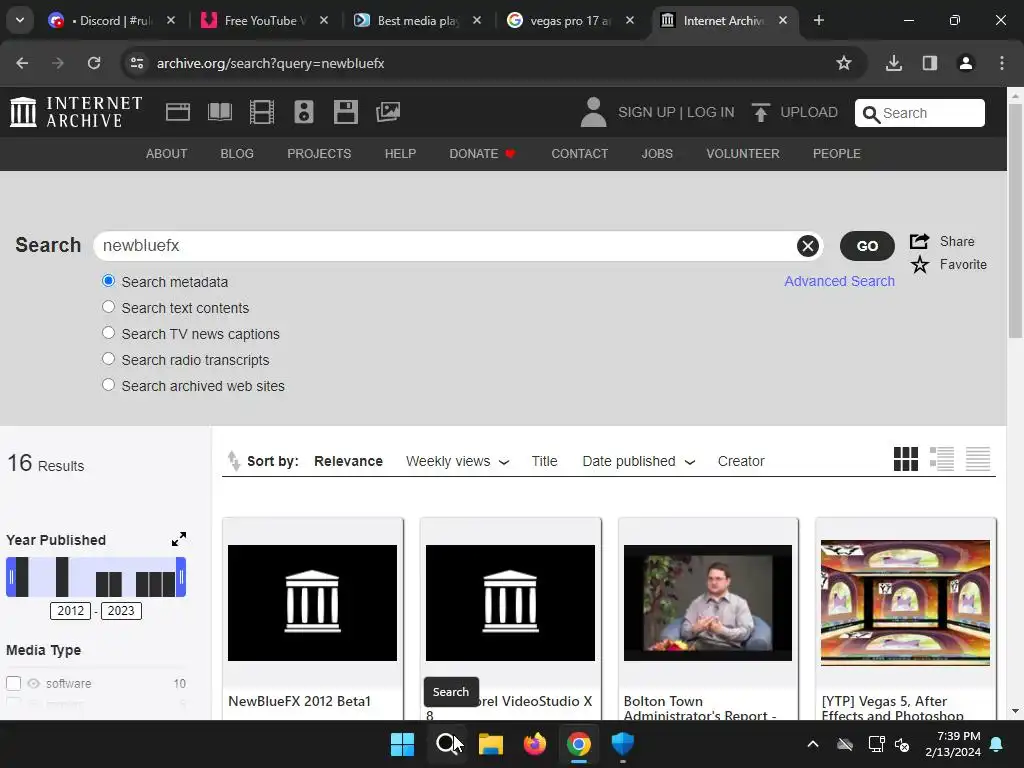
Task: Select Search archived web sites option
Action: click(x=108, y=385)
